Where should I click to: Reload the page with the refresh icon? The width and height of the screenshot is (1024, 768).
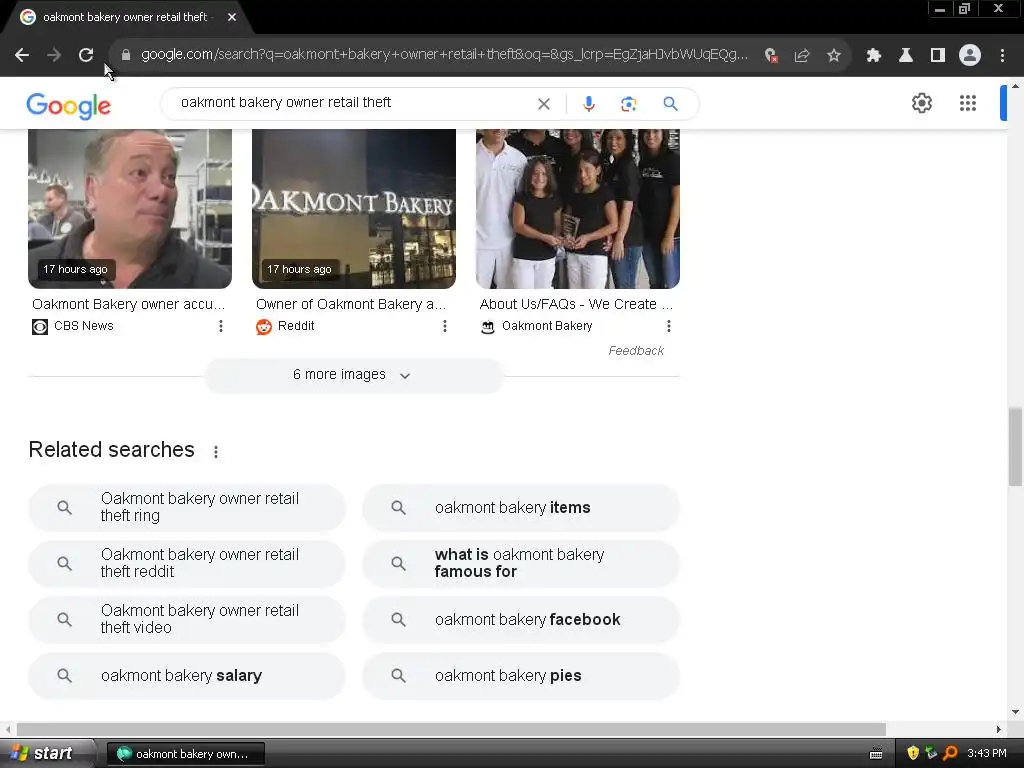(x=86, y=56)
